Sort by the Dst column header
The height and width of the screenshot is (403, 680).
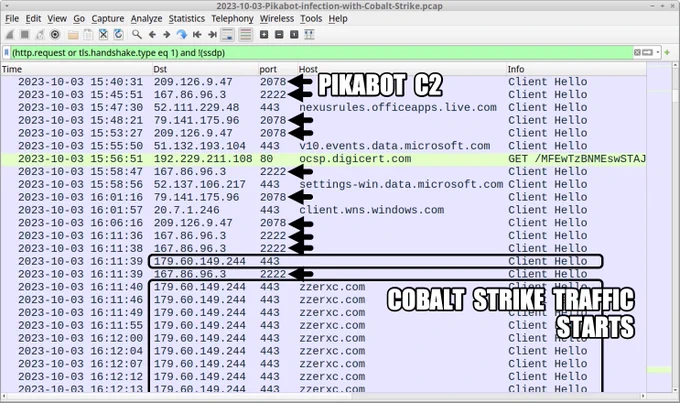click(x=205, y=69)
